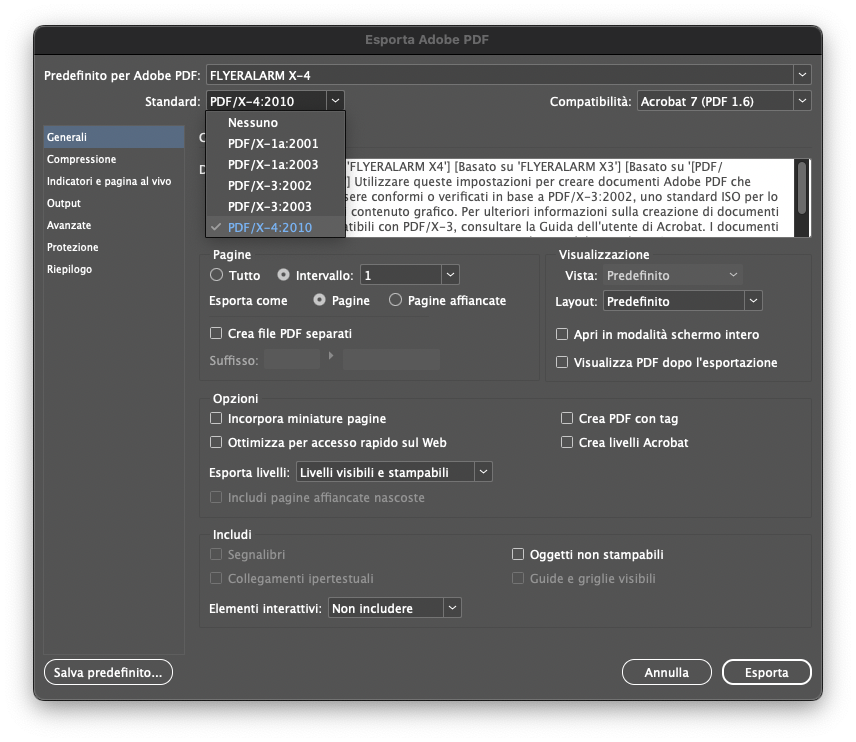Choose Pagine affiancate export option
This screenshot has width=856, height=742.
coord(396,301)
